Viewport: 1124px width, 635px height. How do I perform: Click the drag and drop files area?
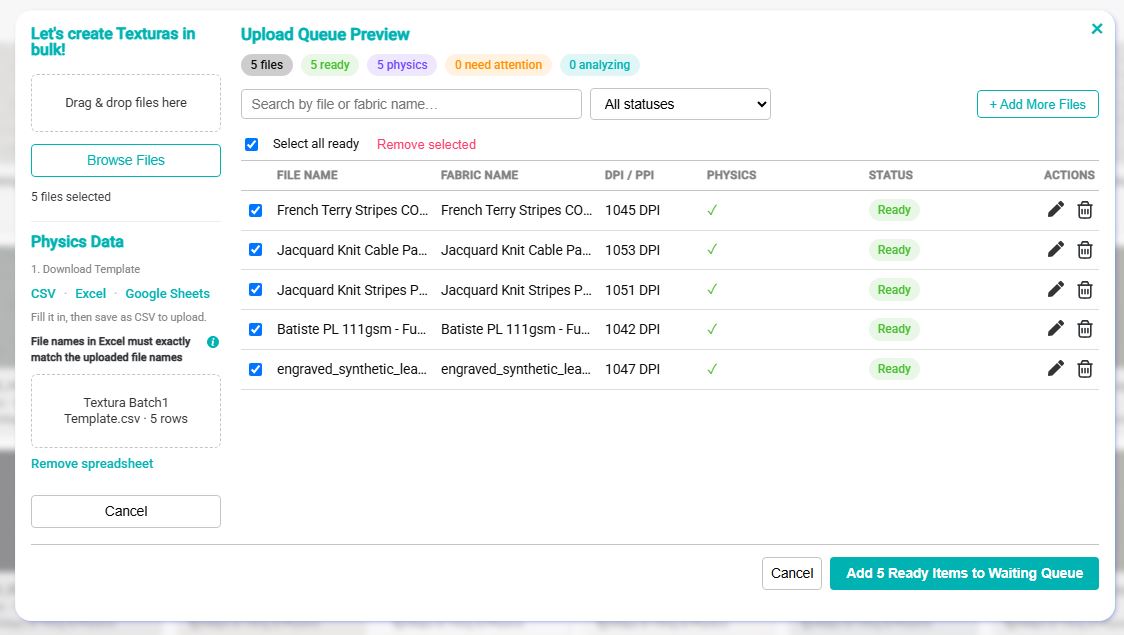coord(125,103)
